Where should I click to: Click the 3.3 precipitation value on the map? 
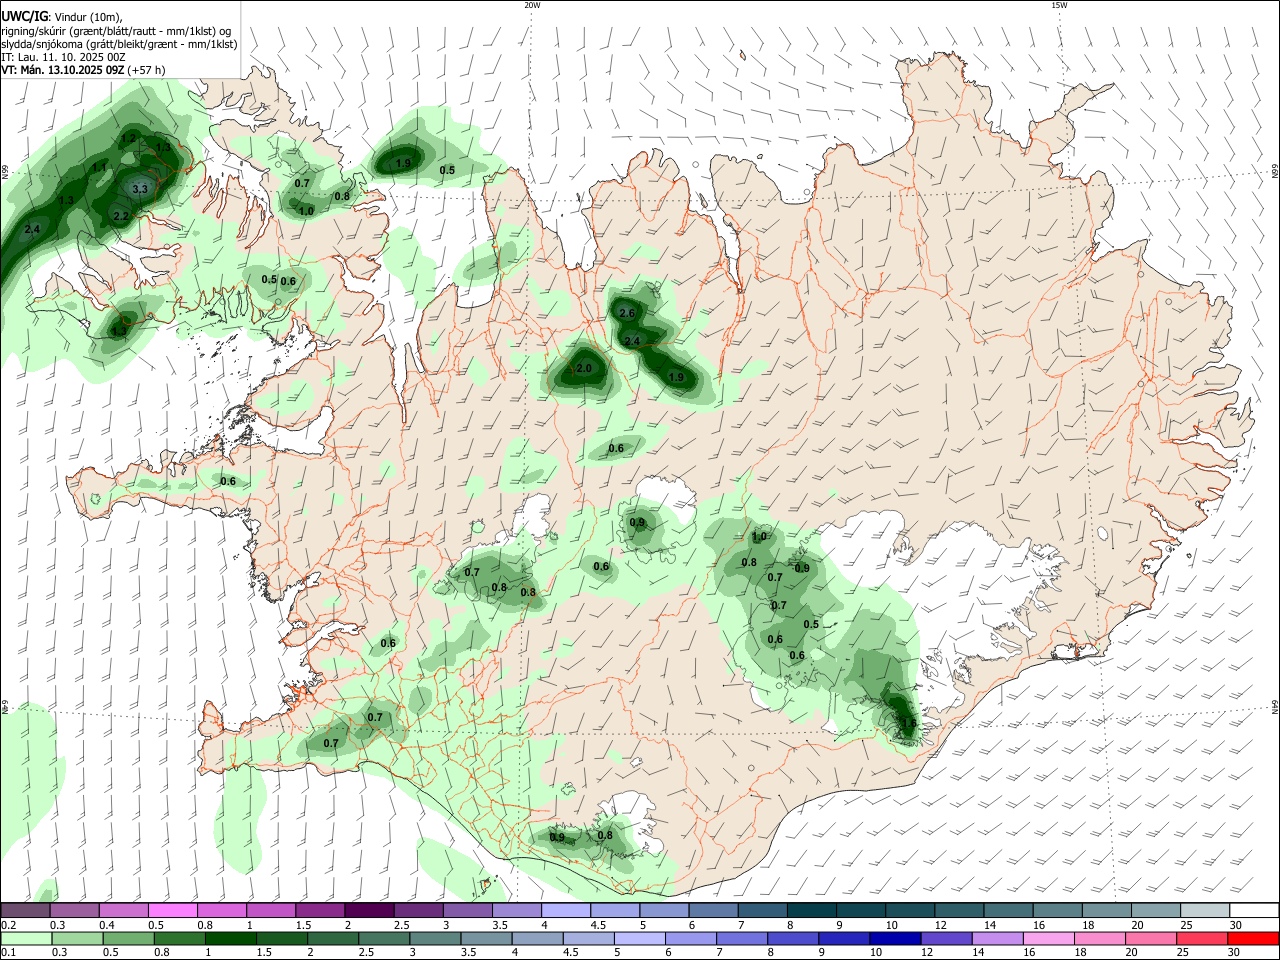(140, 189)
